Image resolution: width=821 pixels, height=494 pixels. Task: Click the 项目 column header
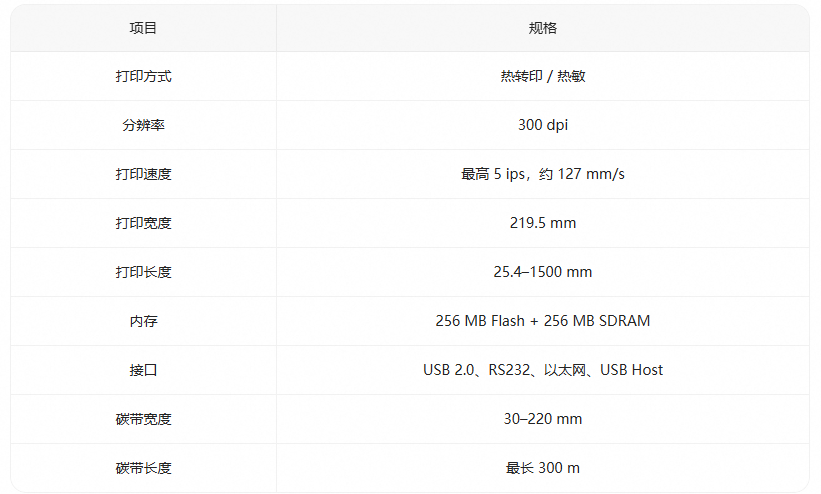pyautogui.click(x=143, y=28)
